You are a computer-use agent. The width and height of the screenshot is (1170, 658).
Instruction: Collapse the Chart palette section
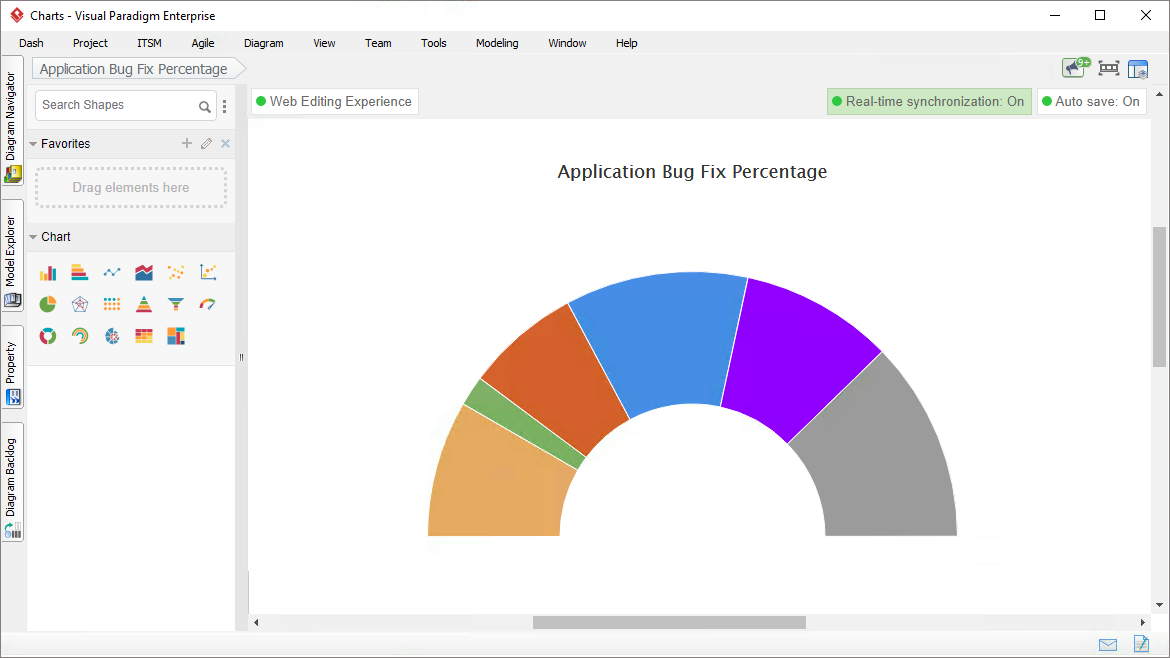tap(33, 237)
